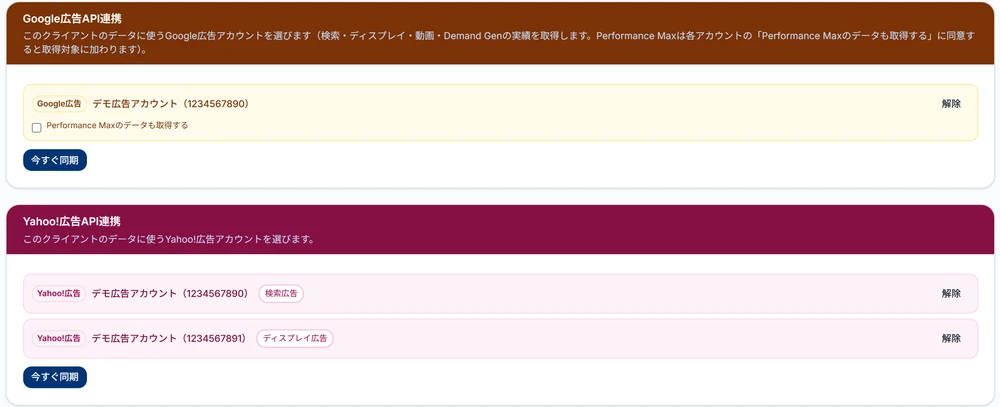
Task: Click the Google広告API連携 heading
Action: click(72, 19)
